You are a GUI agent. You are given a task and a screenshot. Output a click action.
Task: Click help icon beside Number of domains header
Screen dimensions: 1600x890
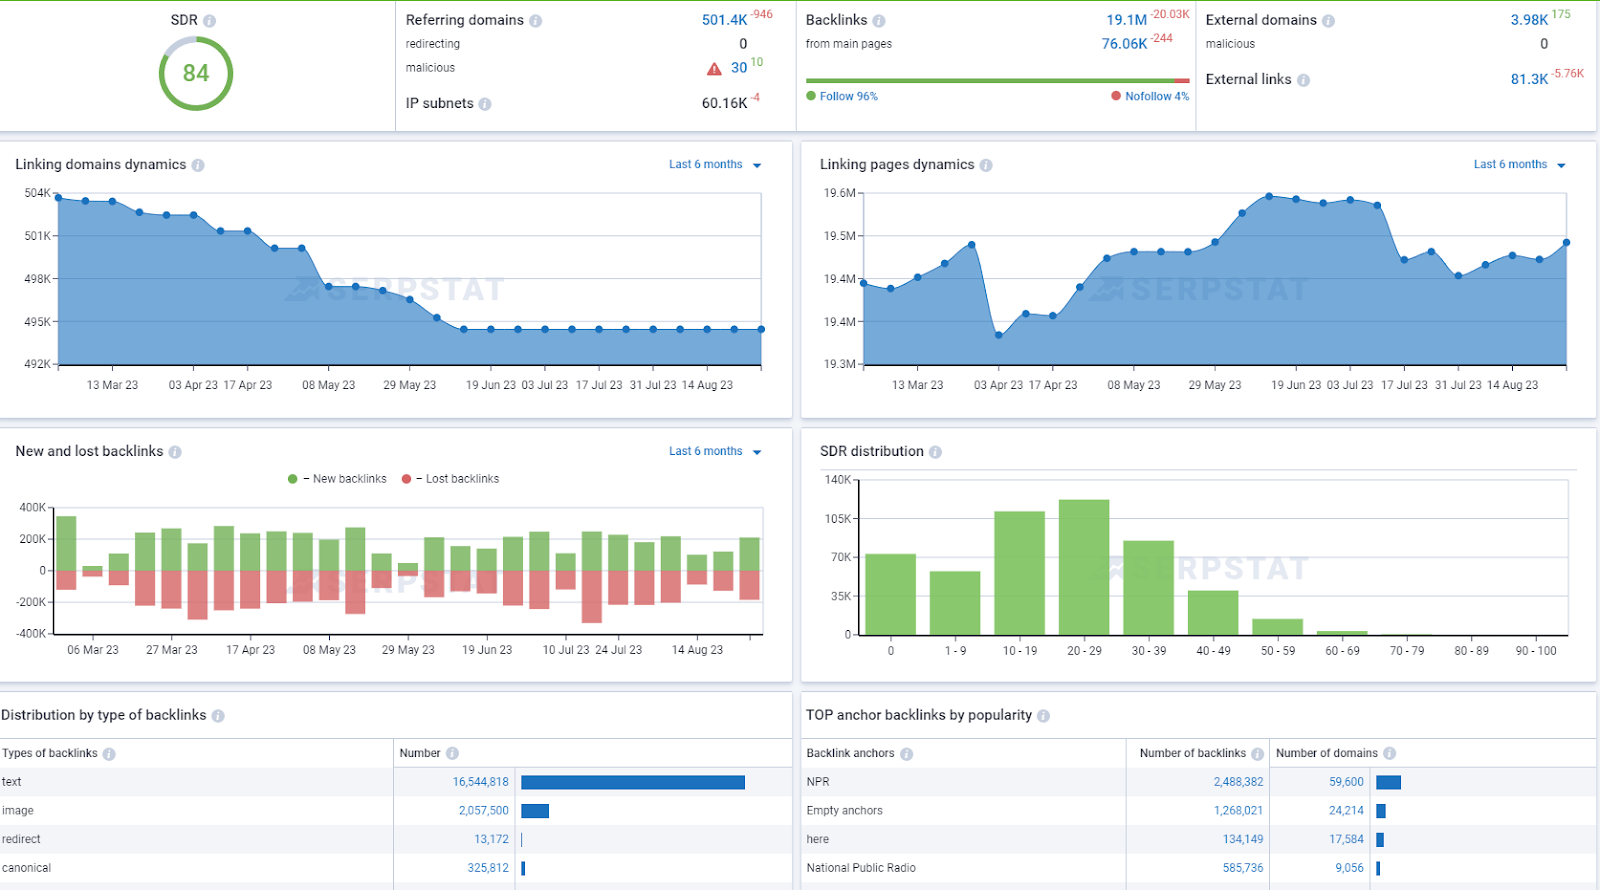1390,754
